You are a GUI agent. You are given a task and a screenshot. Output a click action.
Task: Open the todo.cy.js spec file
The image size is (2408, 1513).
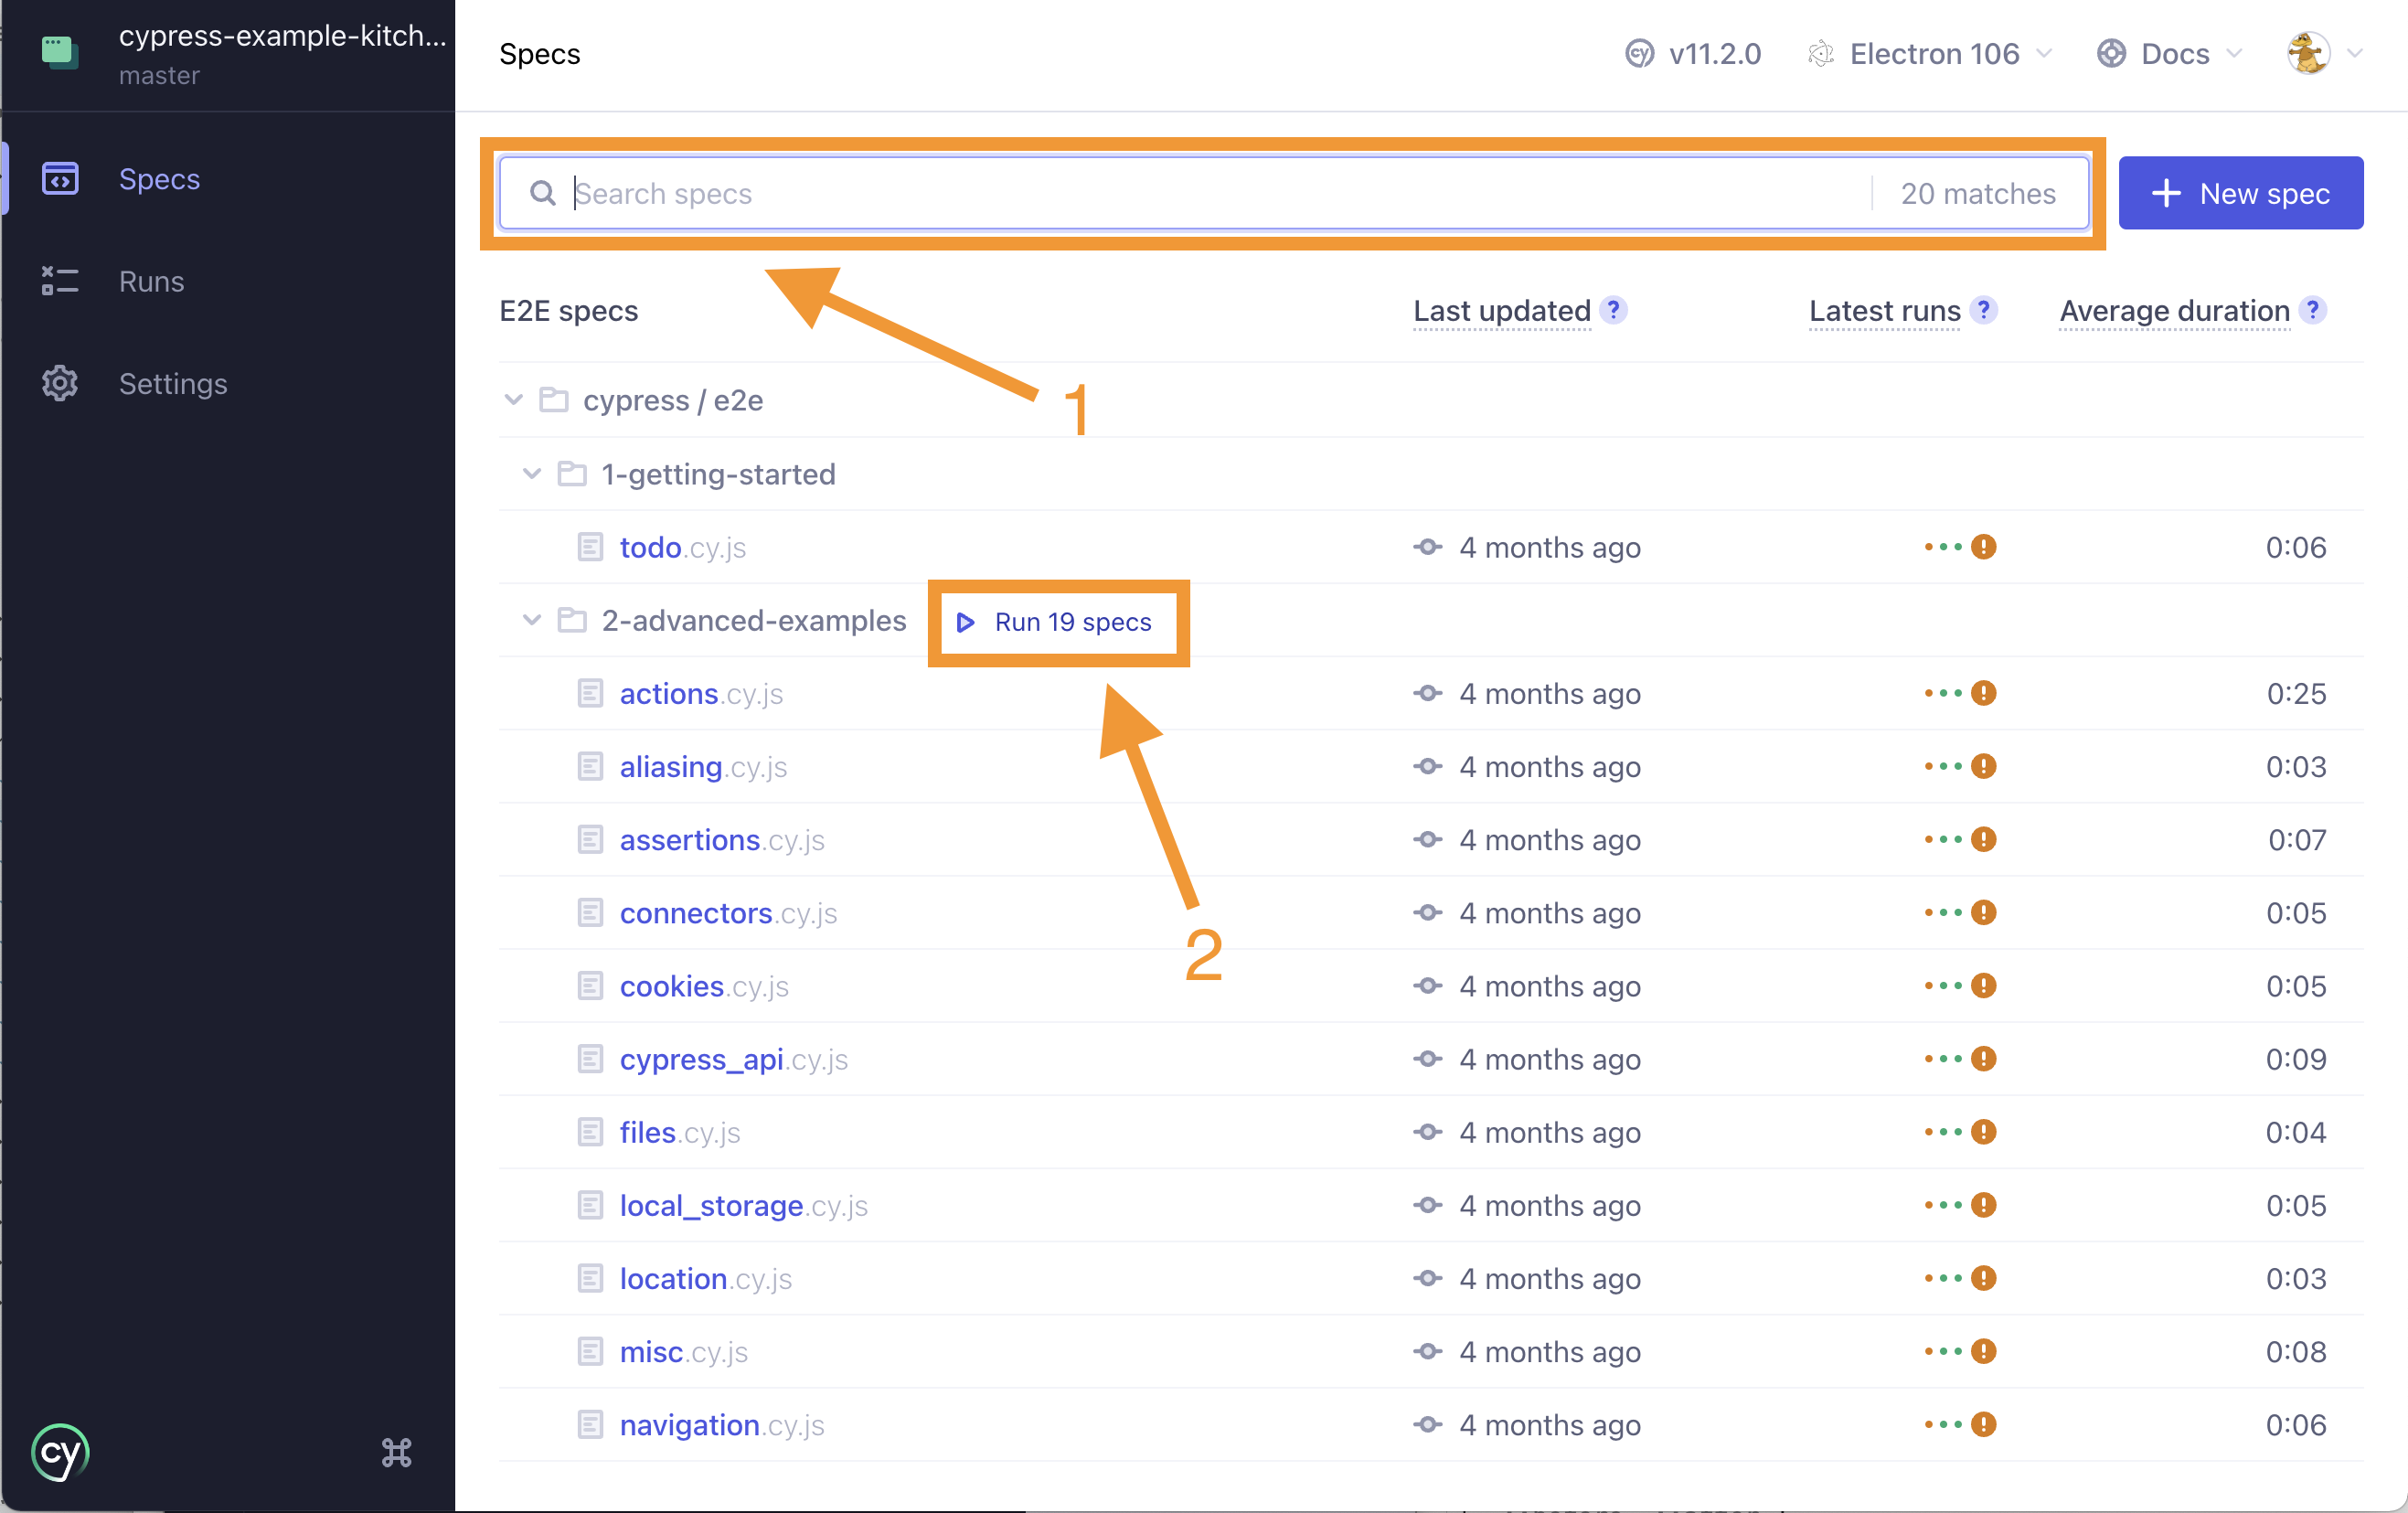(x=685, y=548)
